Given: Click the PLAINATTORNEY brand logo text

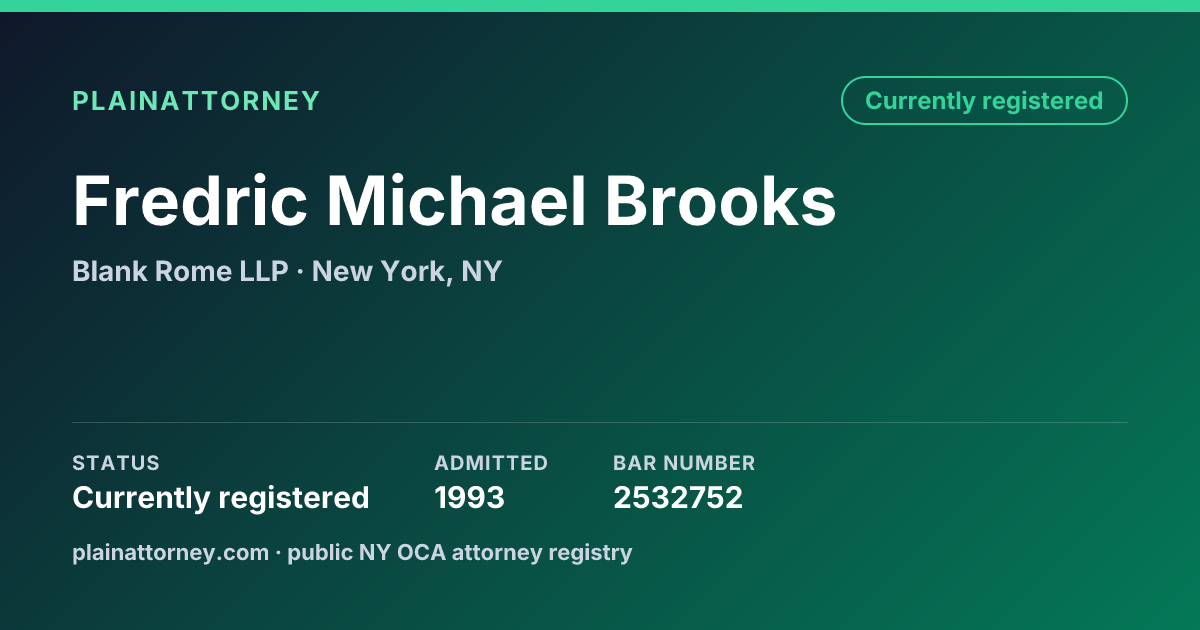Looking at the screenshot, I should click(196, 101).
